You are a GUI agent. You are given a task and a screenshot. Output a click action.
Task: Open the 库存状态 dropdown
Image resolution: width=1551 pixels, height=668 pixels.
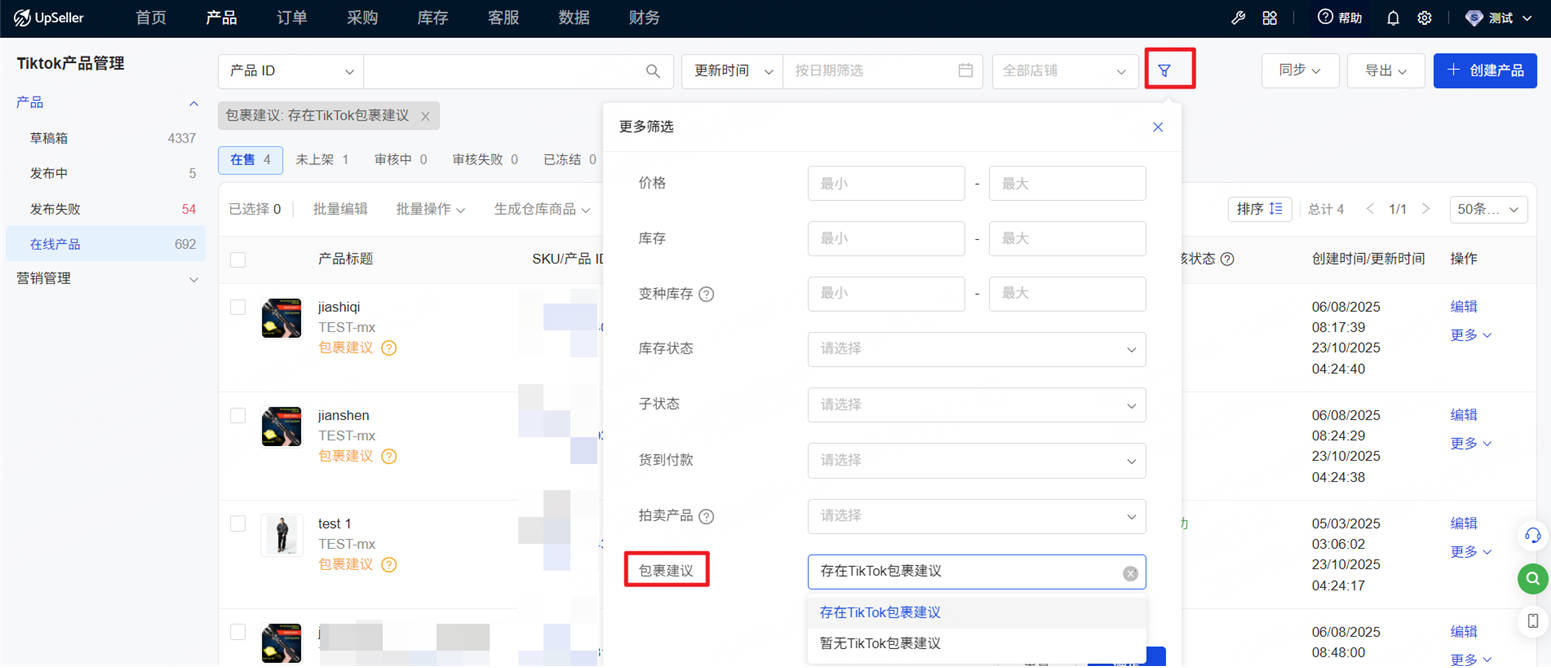click(x=977, y=349)
